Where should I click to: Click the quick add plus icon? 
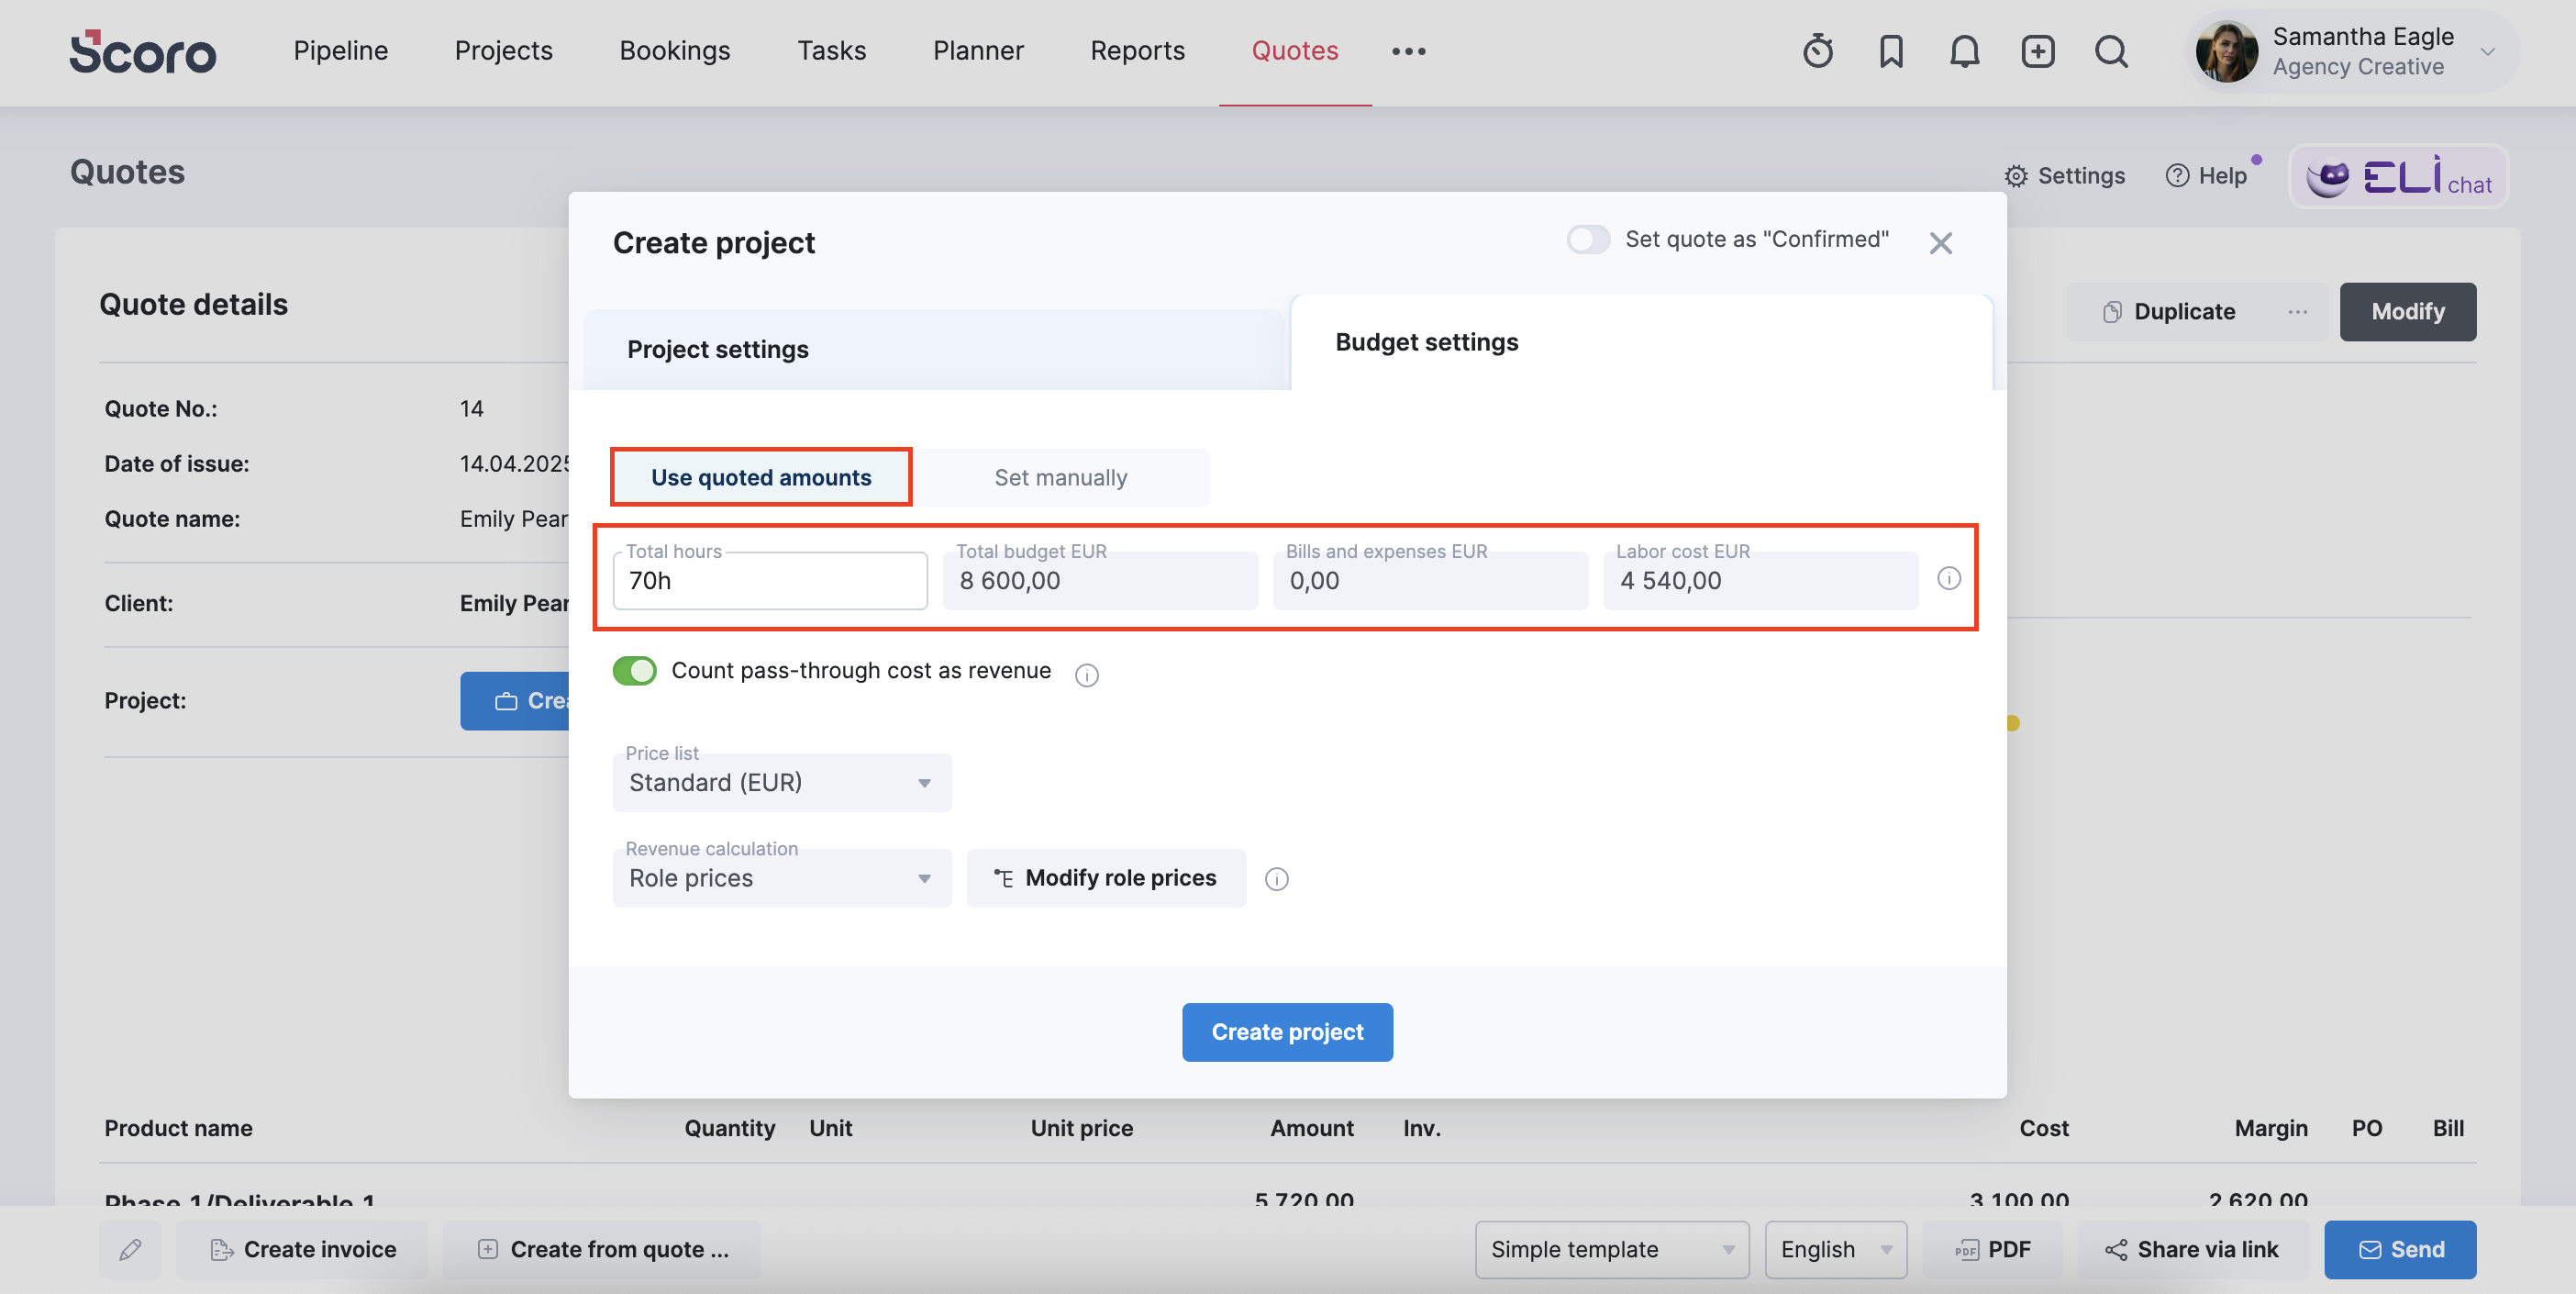(2037, 51)
